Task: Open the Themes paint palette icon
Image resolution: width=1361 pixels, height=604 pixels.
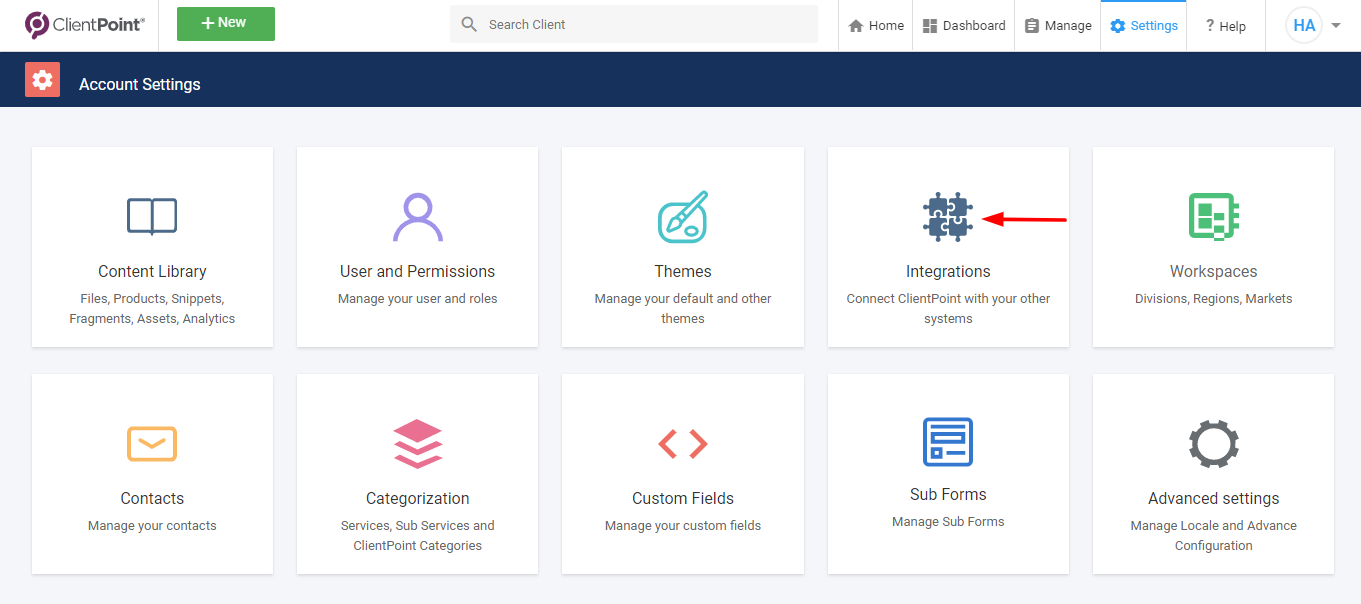Action: (683, 216)
